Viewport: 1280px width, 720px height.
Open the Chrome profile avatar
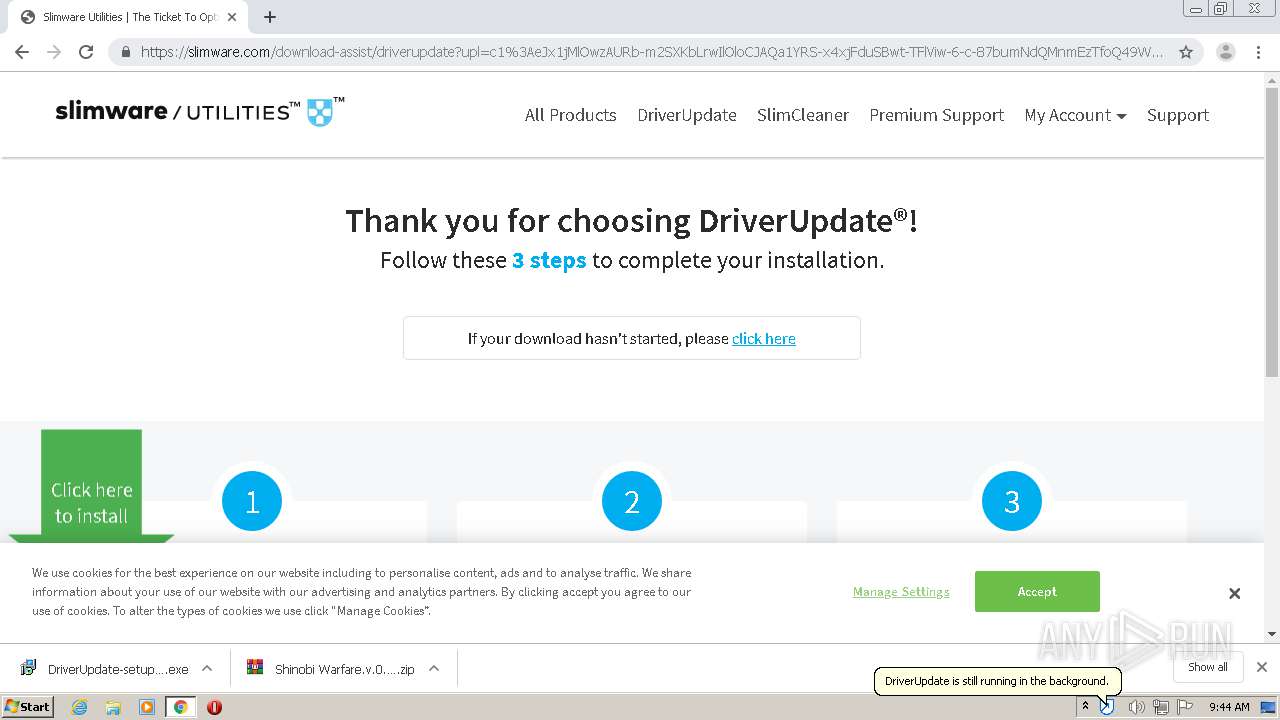click(x=1225, y=52)
